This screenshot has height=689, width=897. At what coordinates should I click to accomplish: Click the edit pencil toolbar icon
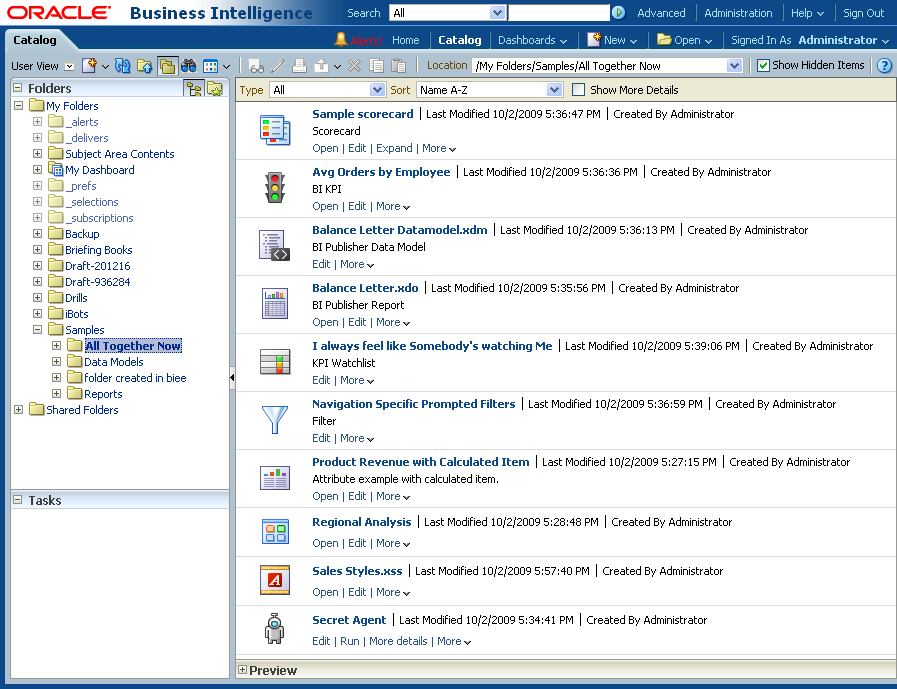(x=278, y=66)
